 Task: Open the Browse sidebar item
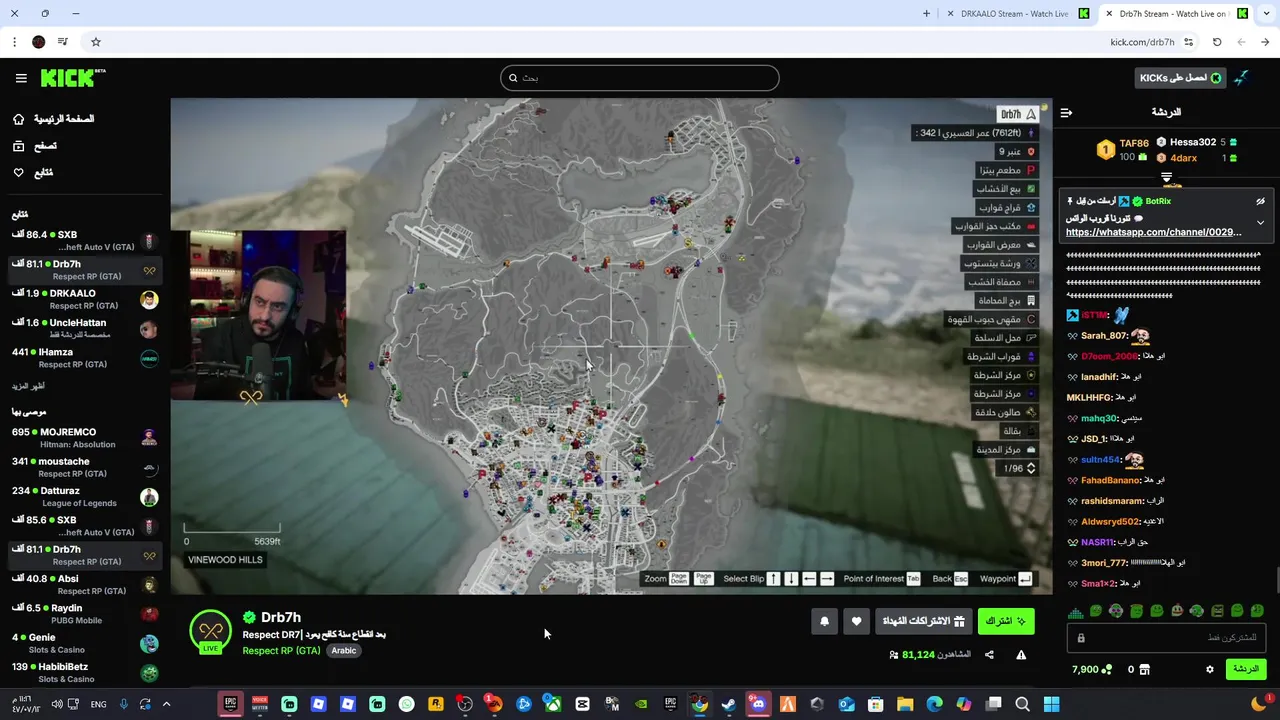coord(34,146)
